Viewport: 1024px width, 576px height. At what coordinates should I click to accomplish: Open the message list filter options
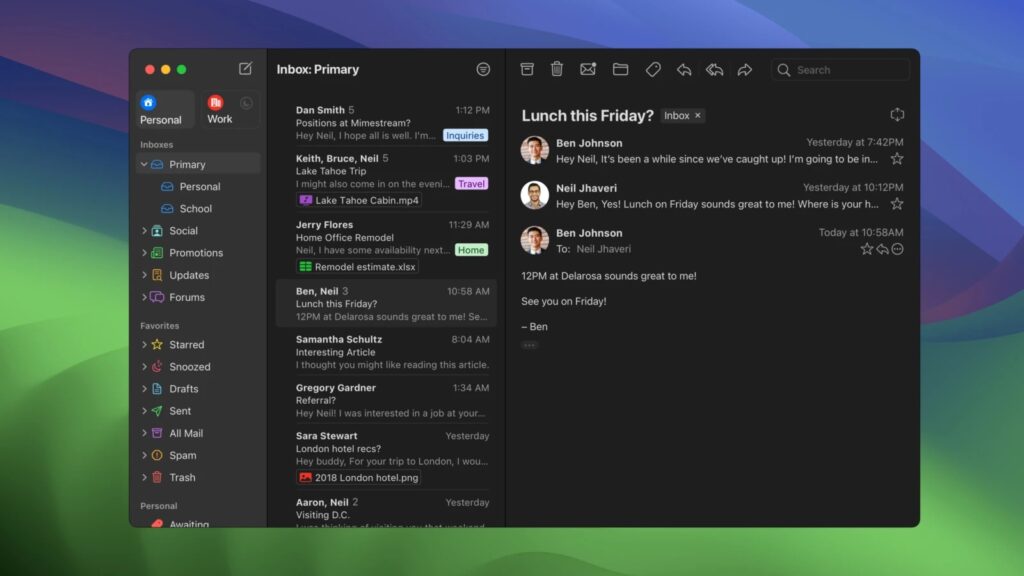click(482, 68)
